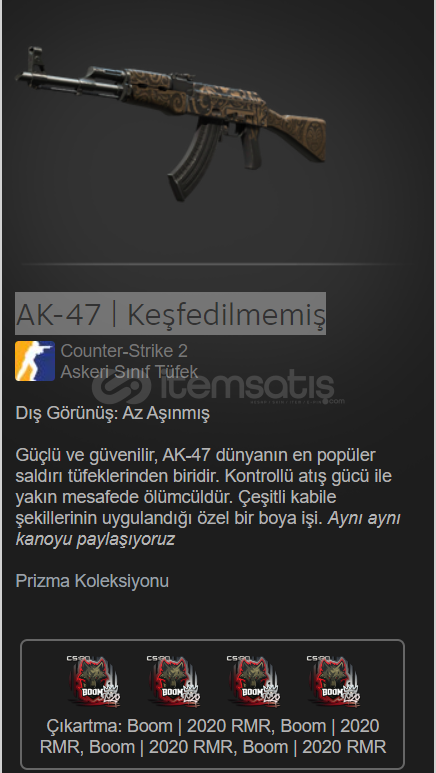
Task: Click the itemsatış watermark wordmark
Action: point(247,386)
